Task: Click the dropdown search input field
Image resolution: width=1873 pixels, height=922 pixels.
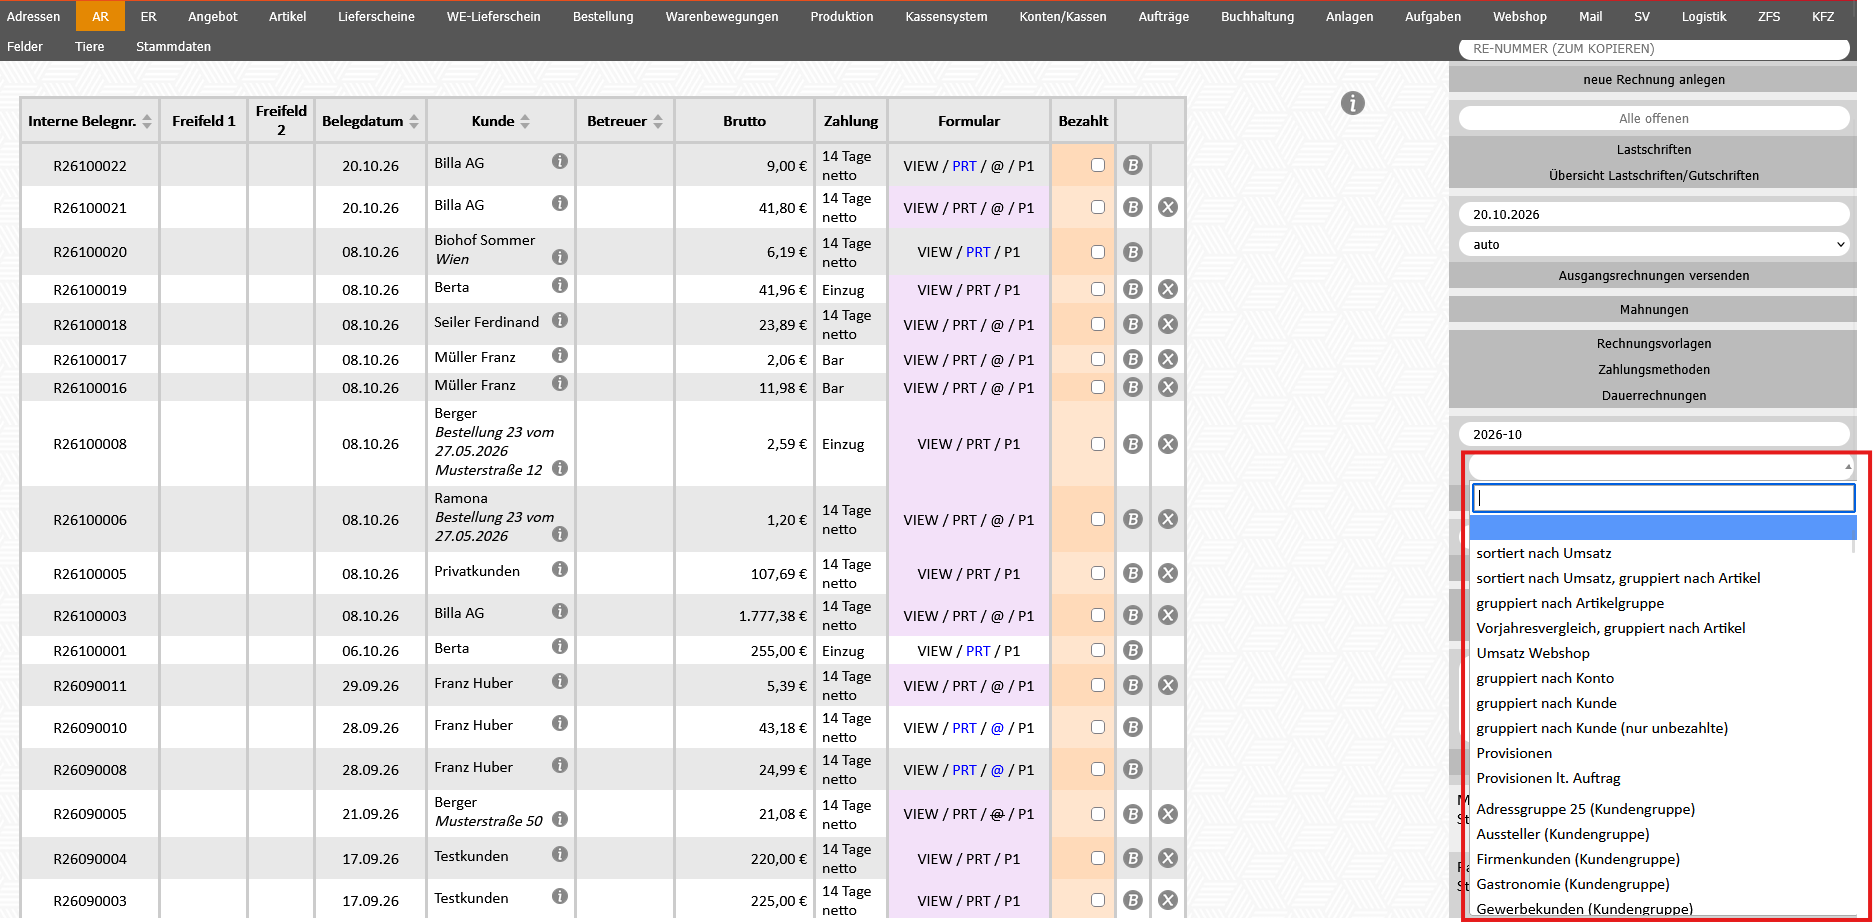Action: 1663,498
